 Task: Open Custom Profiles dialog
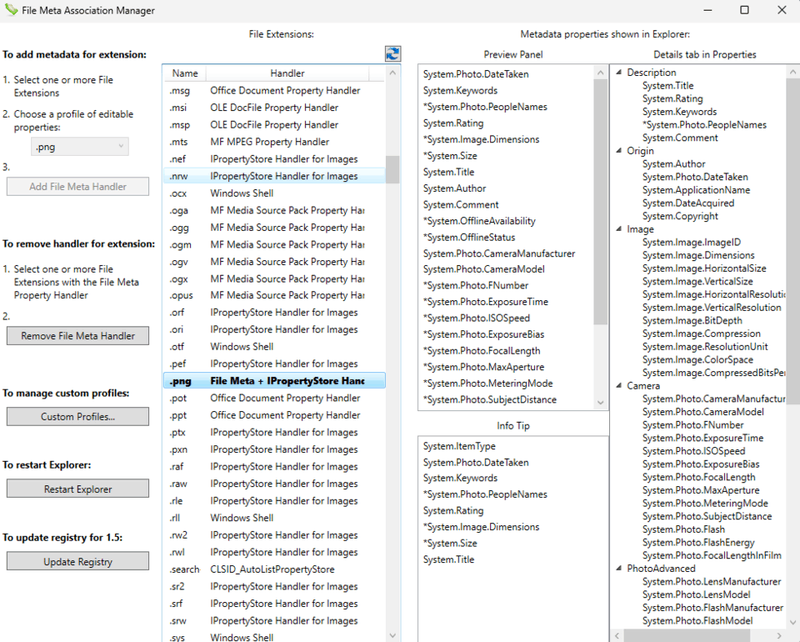point(78,416)
